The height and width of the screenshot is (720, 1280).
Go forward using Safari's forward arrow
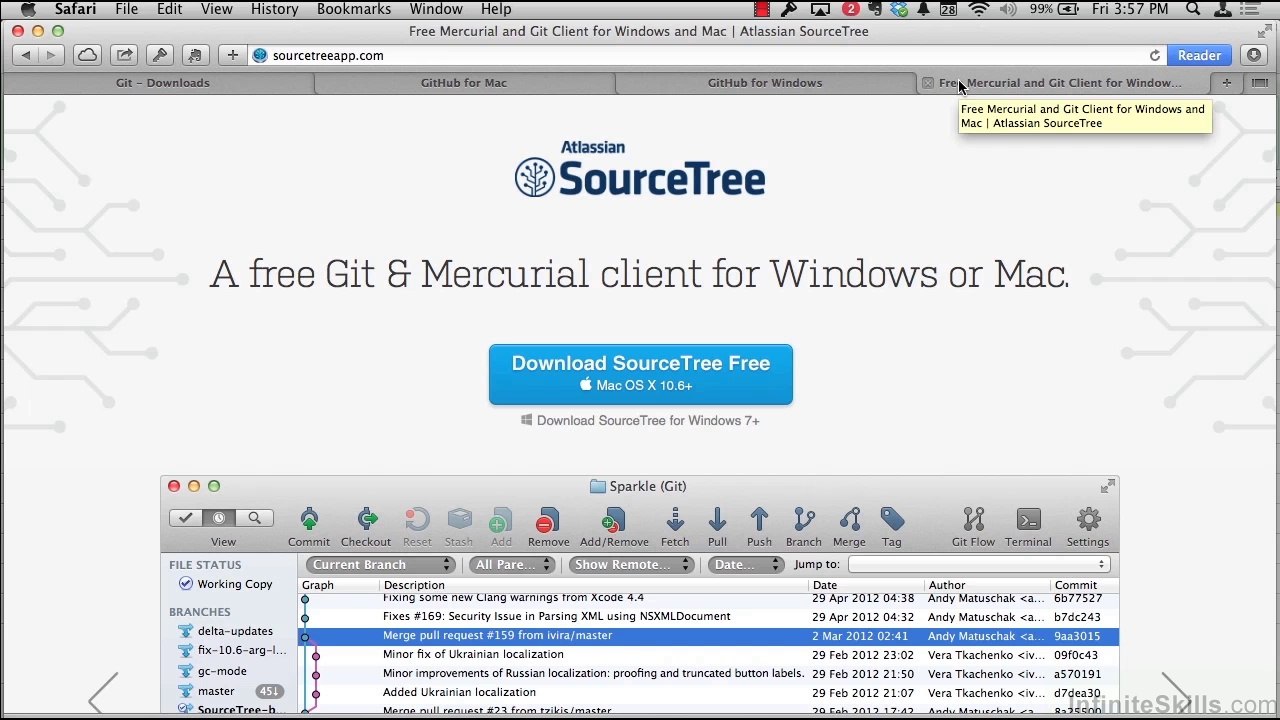(x=51, y=55)
